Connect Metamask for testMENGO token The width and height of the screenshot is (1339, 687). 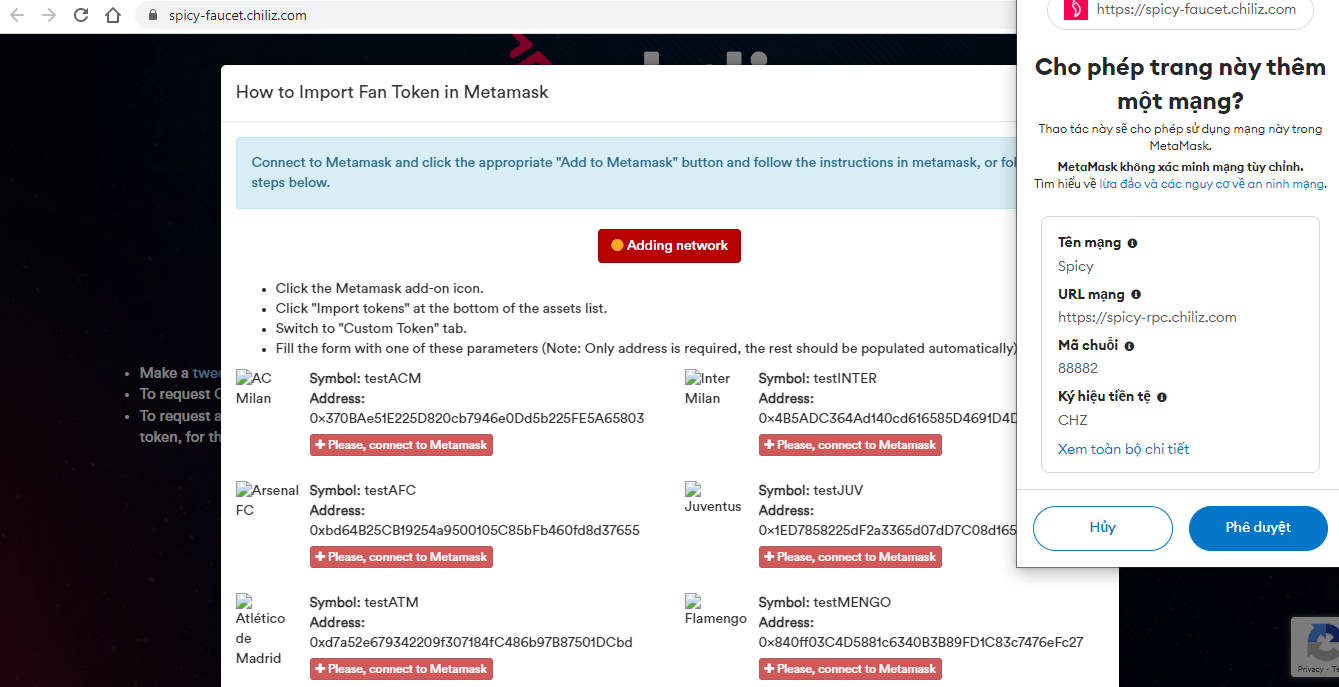(850, 669)
